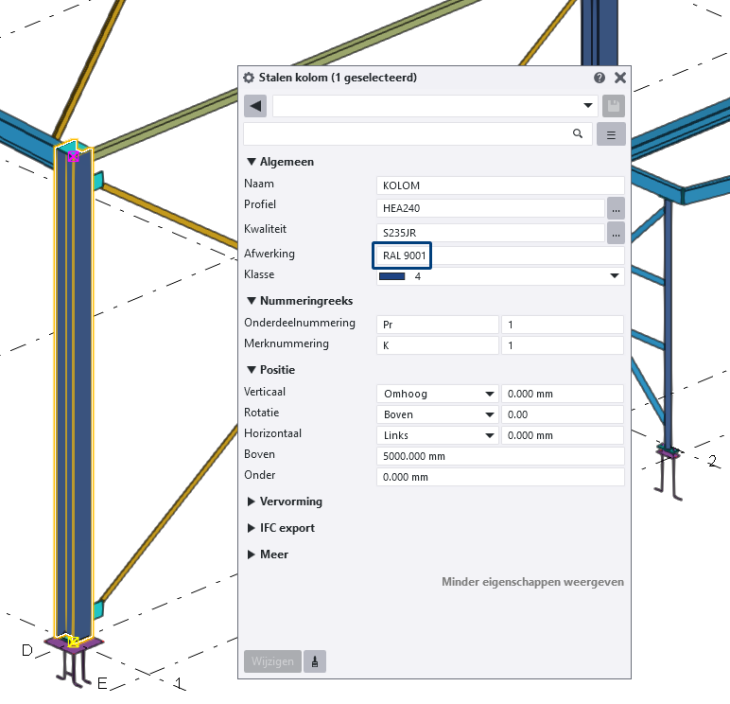Expand the Meer section
The width and height of the screenshot is (730, 704).
click(251, 555)
